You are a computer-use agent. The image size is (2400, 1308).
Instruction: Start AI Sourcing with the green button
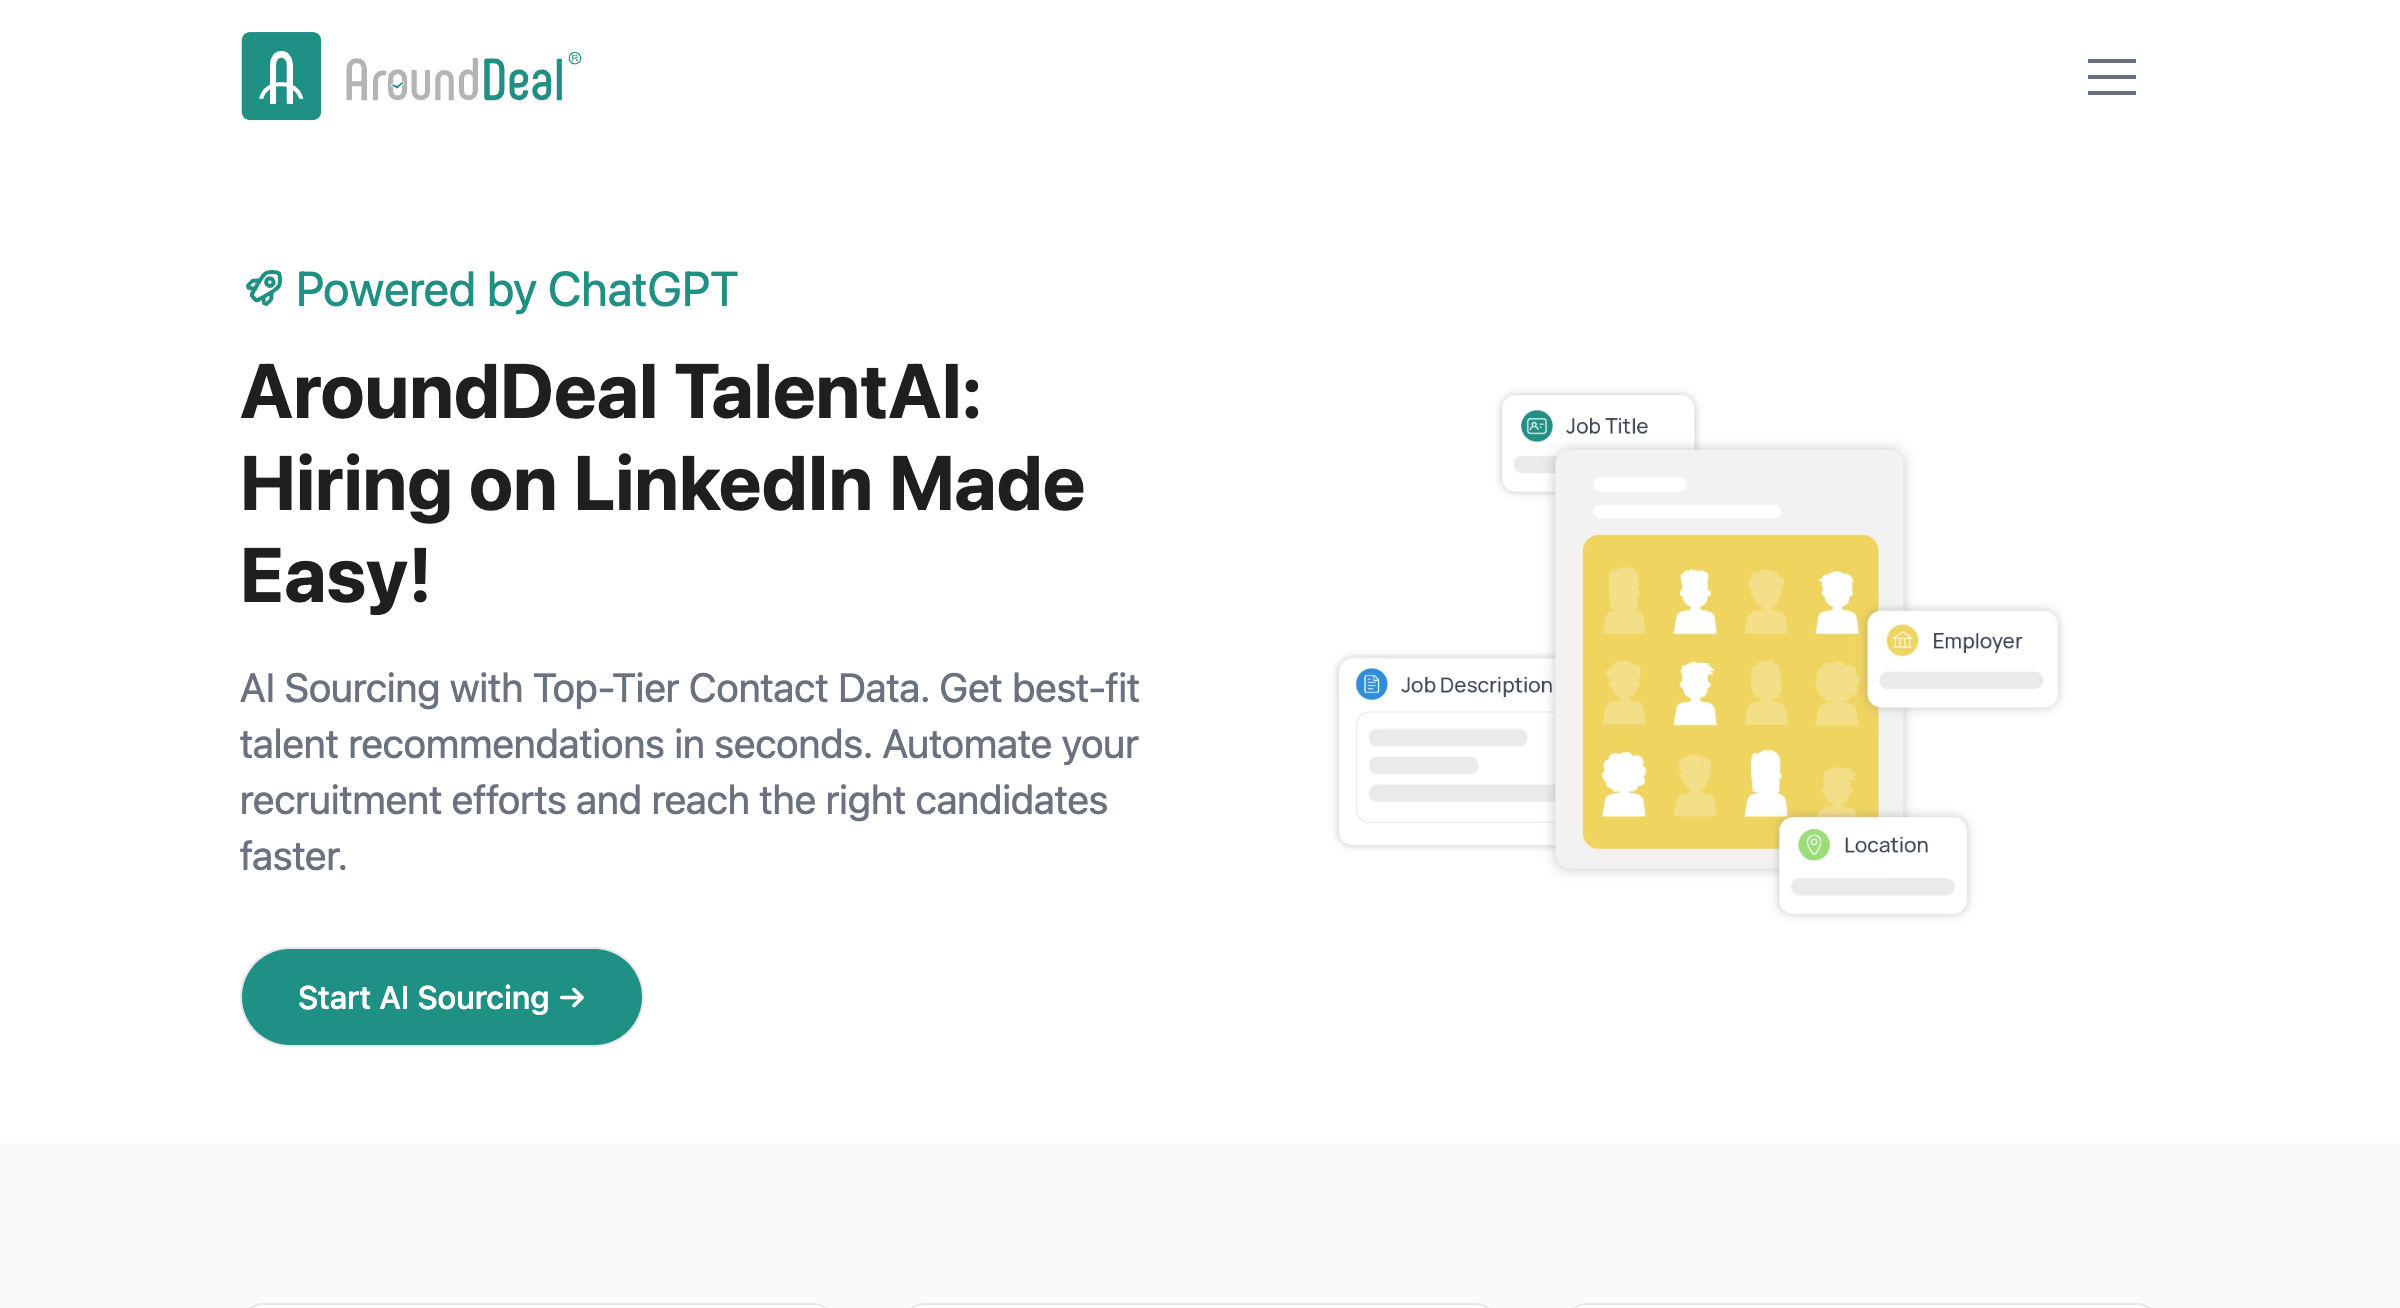click(441, 997)
